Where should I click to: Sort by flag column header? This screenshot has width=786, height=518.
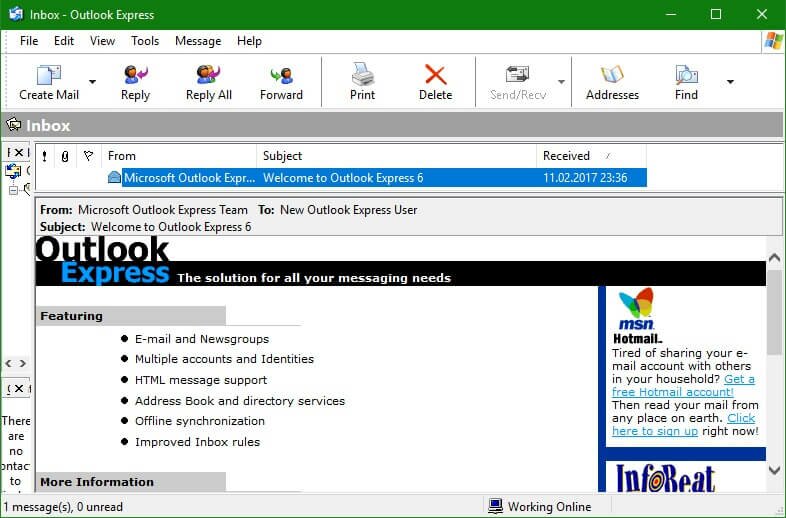(x=88, y=156)
